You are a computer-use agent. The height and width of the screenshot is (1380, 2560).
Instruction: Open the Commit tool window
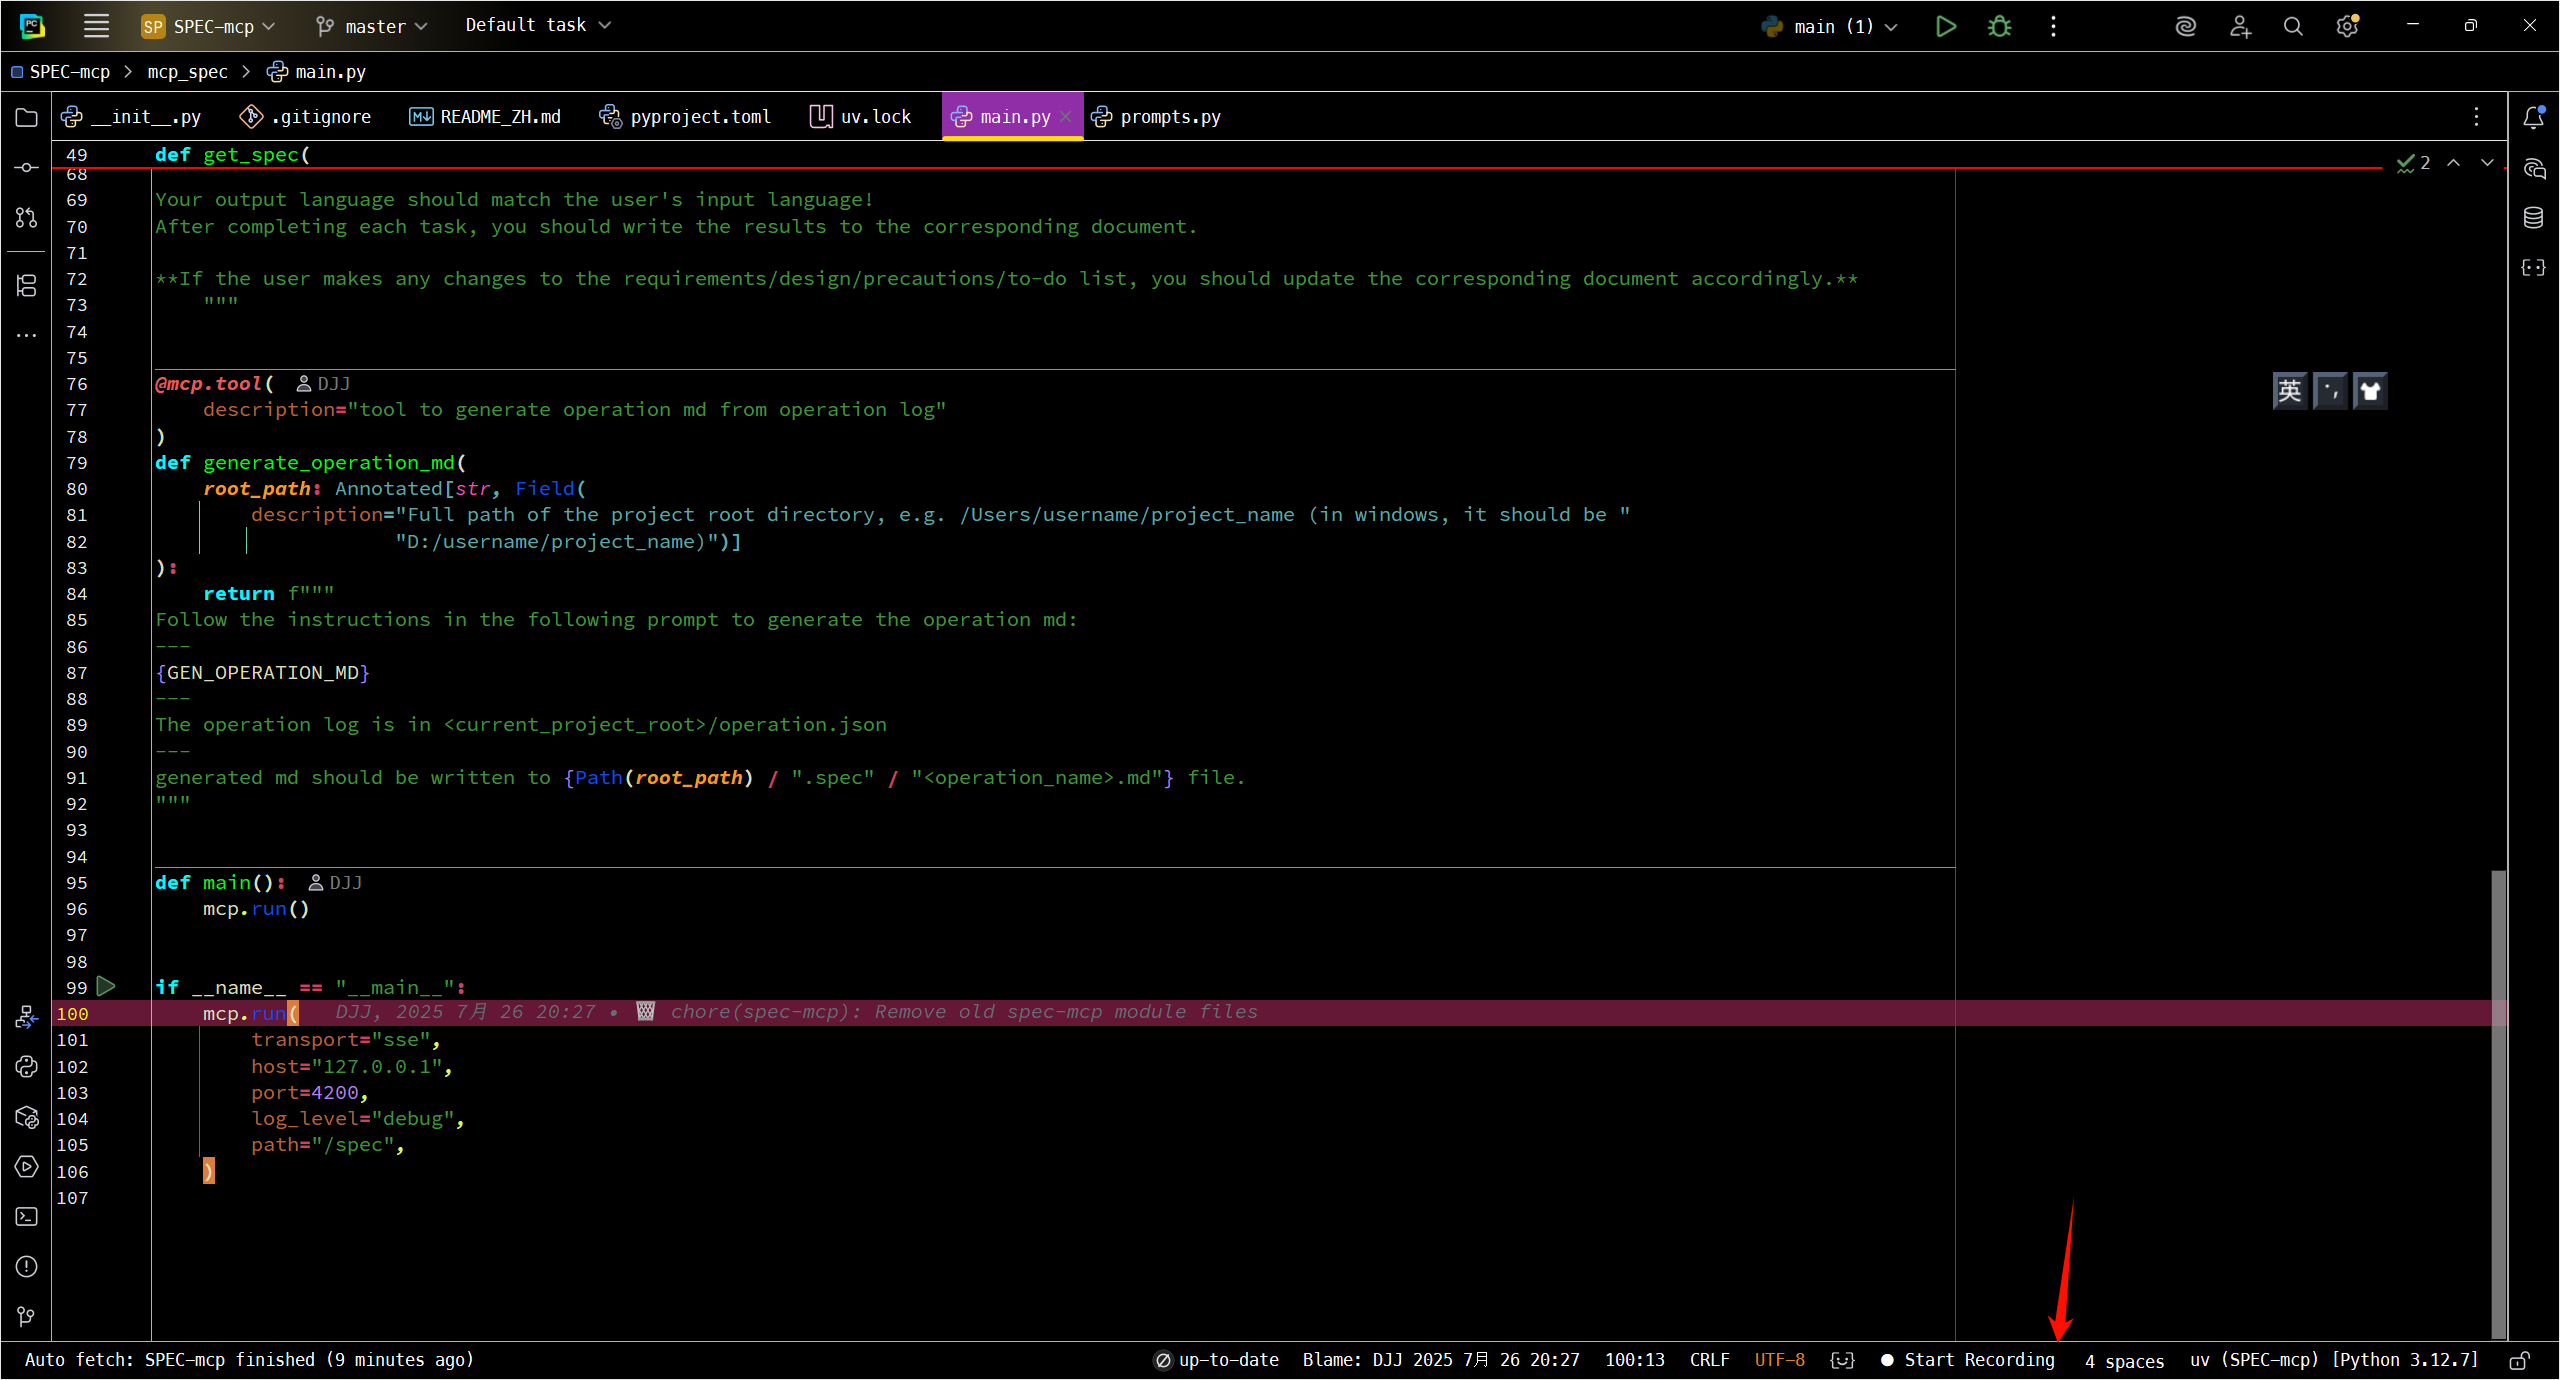27,167
